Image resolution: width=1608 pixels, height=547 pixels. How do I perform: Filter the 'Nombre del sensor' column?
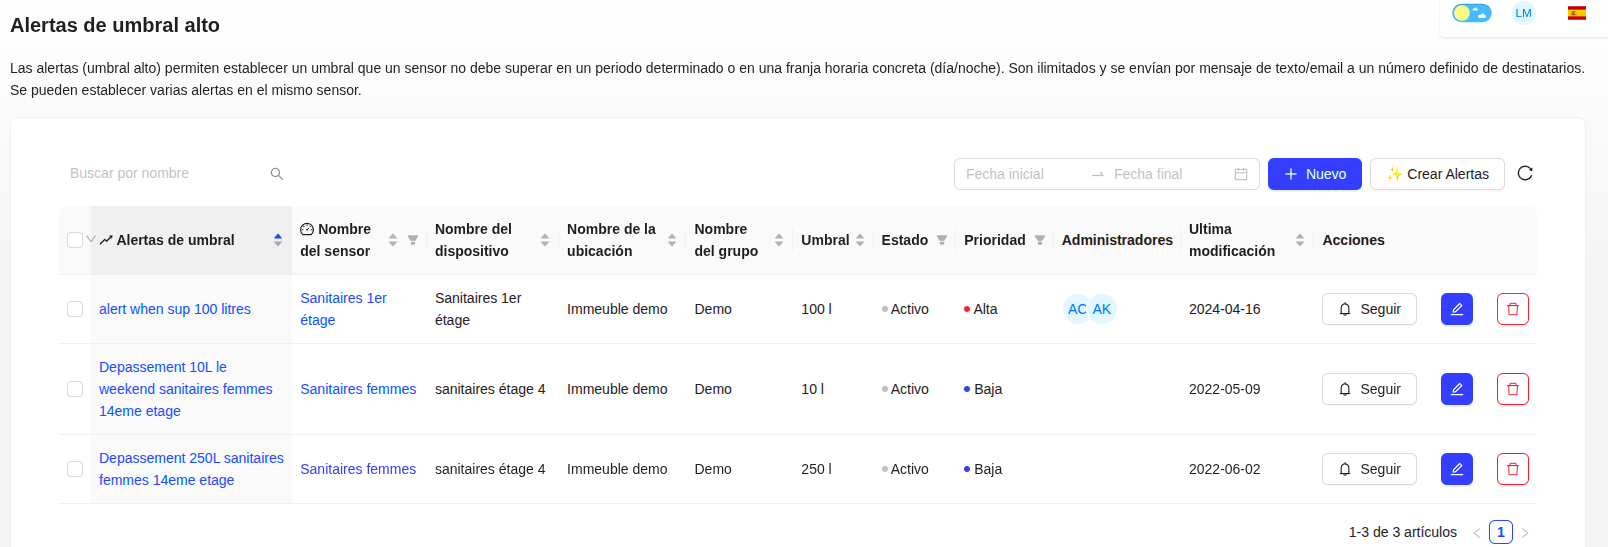tap(413, 240)
